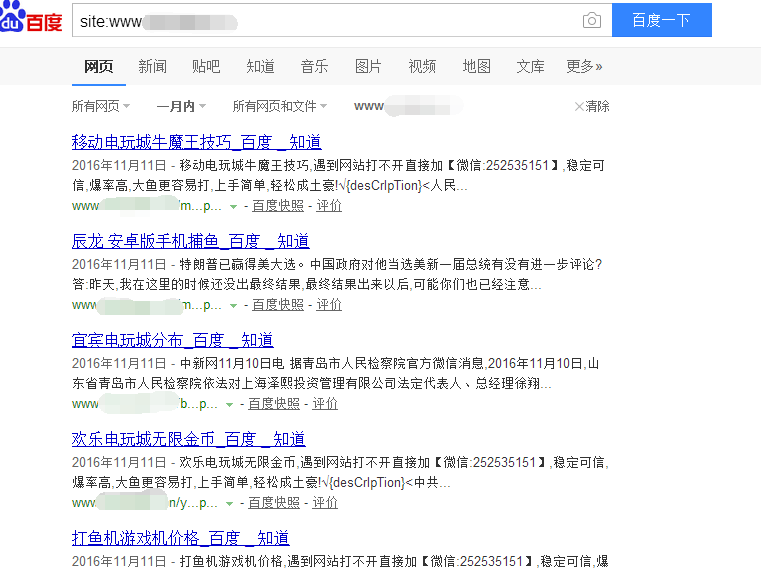The image size is (761, 573).
Task: Click the camera image search icon
Action: click(x=592, y=21)
